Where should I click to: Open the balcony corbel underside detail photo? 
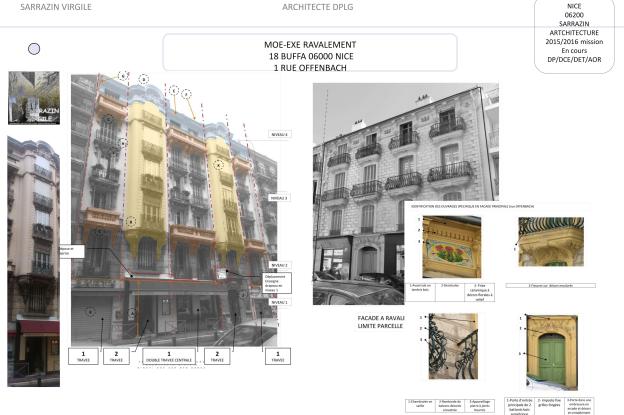(x=551, y=242)
